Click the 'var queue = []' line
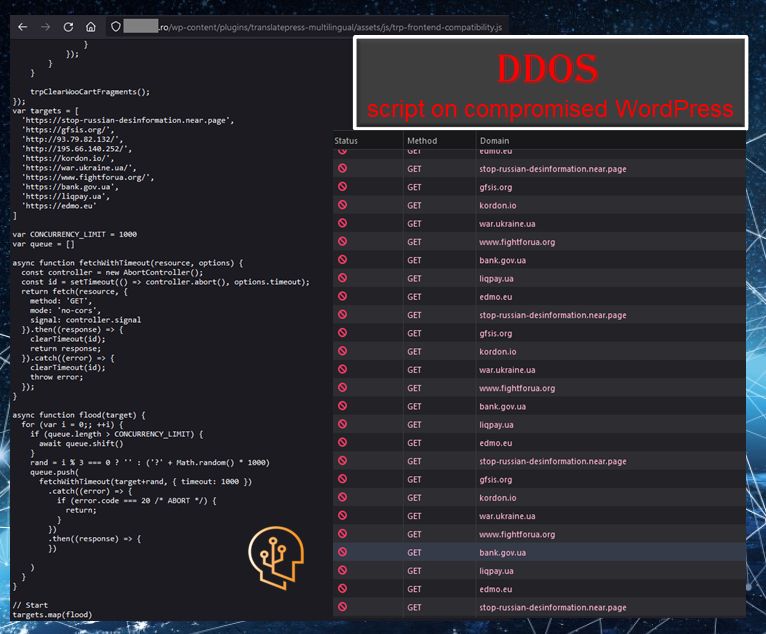This screenshot has width=766, height=634. click(x=43, y=244)
